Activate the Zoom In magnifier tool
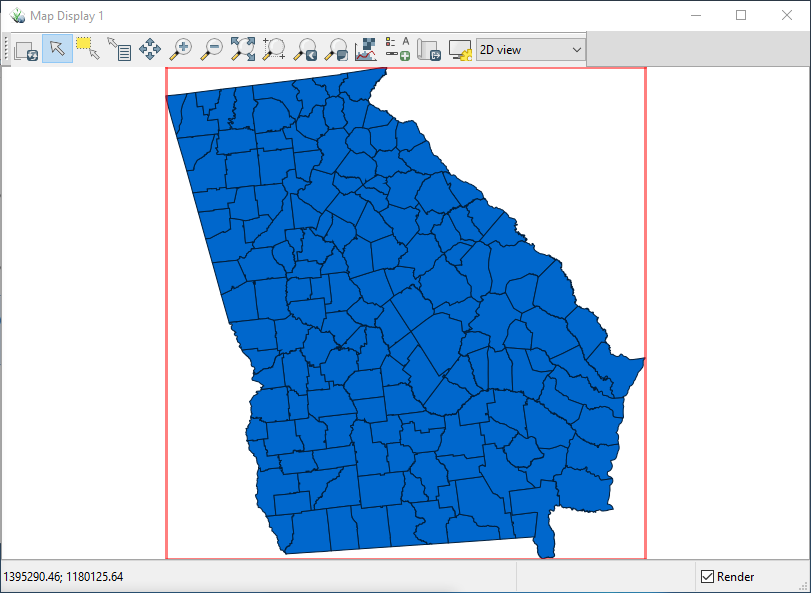This screenshot has height=593, width=811. [181, 49]
